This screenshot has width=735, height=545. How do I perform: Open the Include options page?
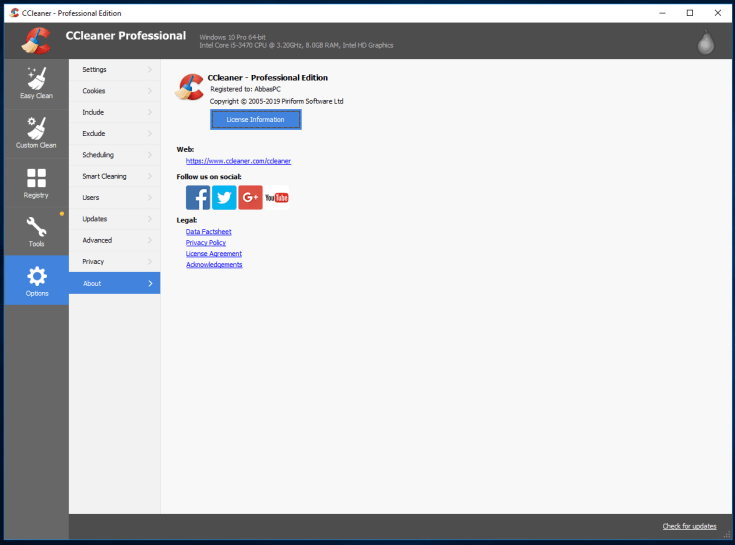pos(114,112)
